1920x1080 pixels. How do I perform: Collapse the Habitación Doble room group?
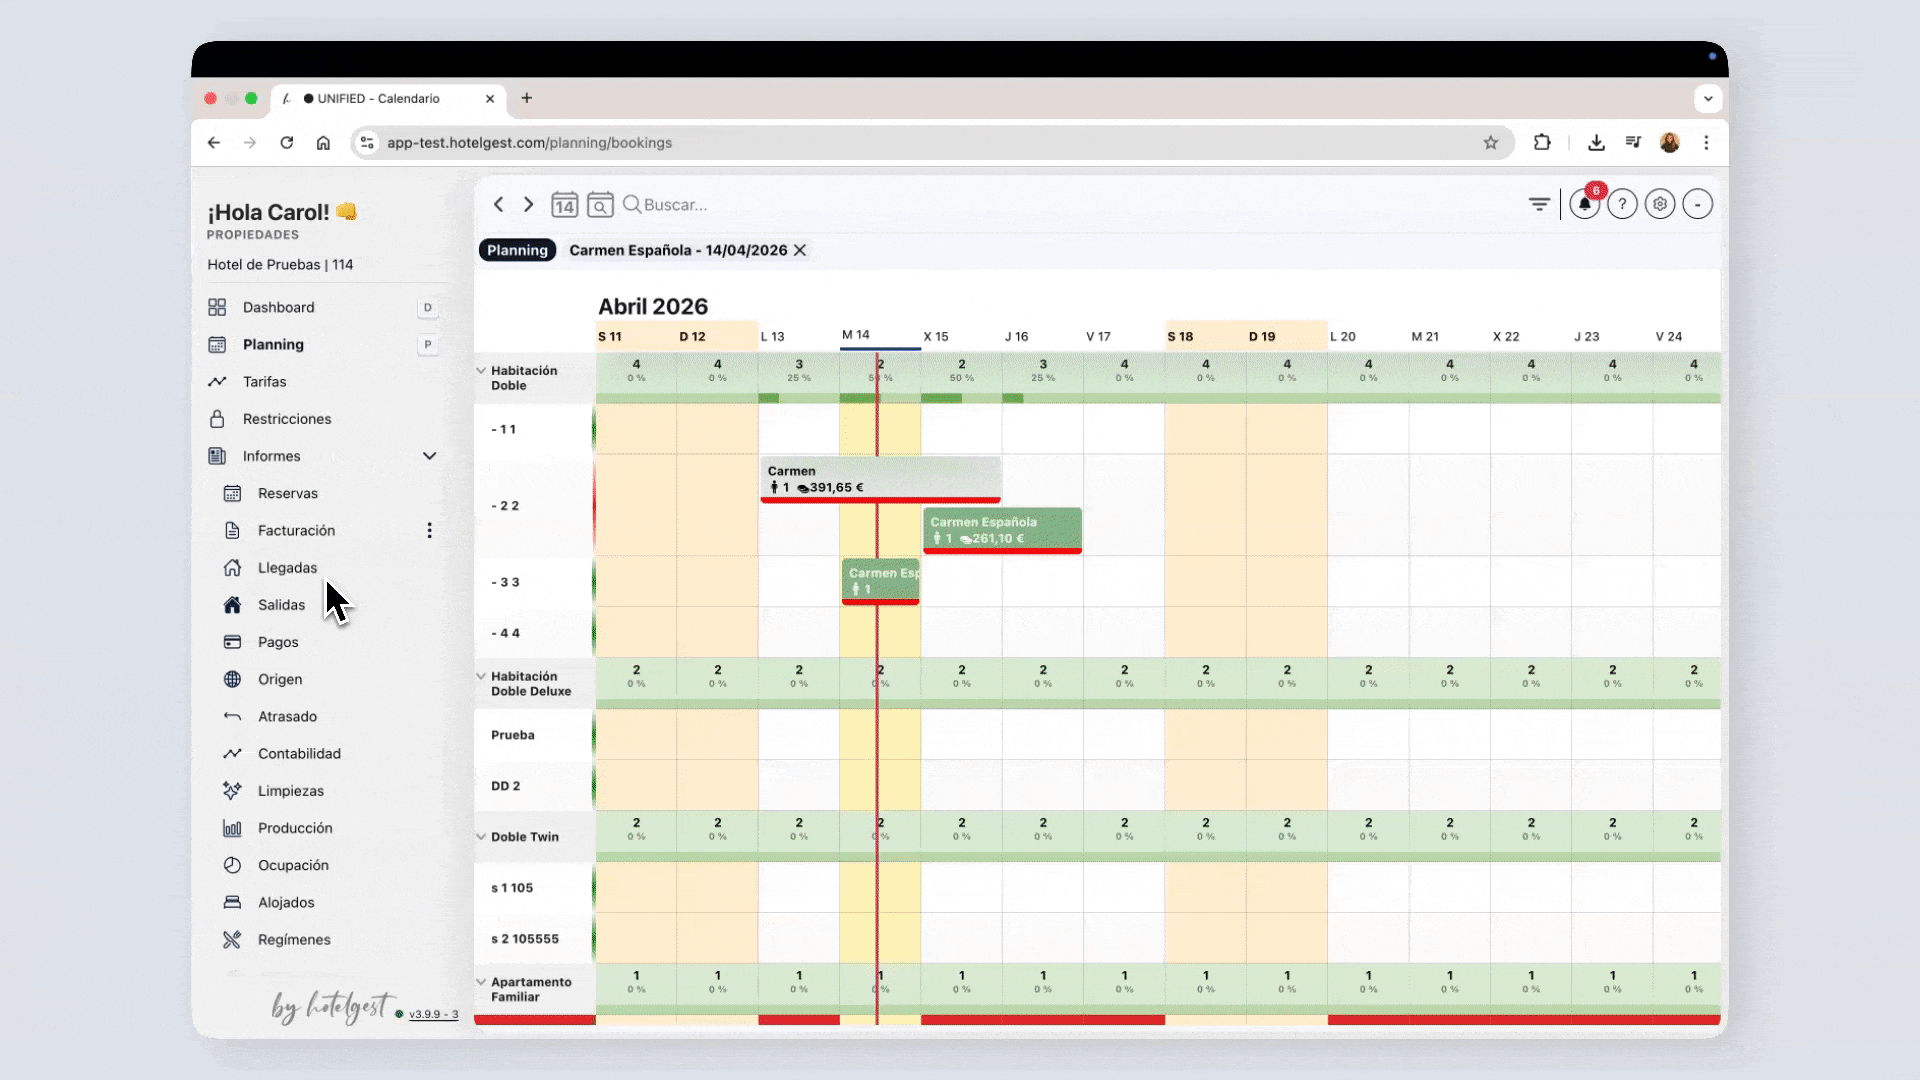(481, 370)
